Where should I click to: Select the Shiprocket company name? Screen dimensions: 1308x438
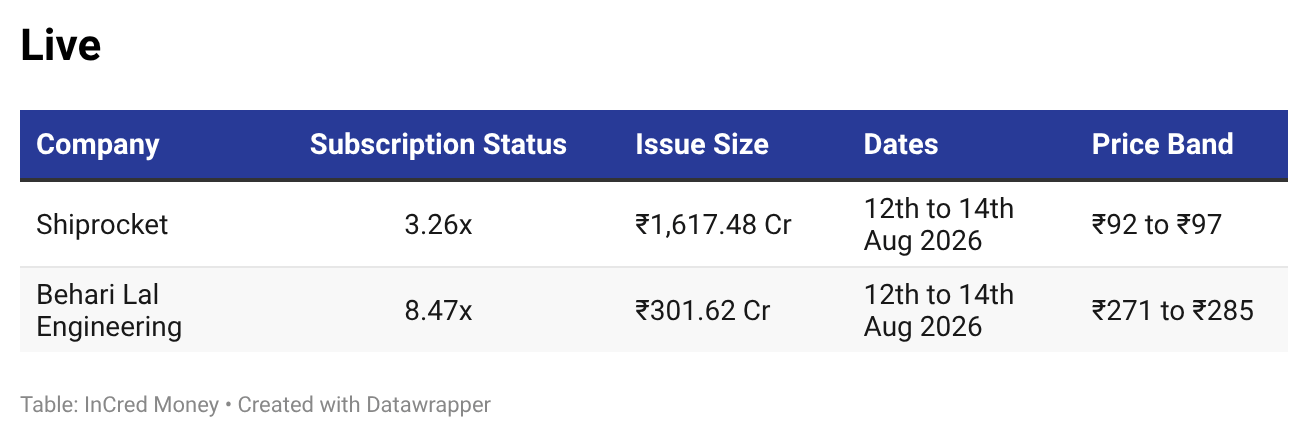point(102,225)
